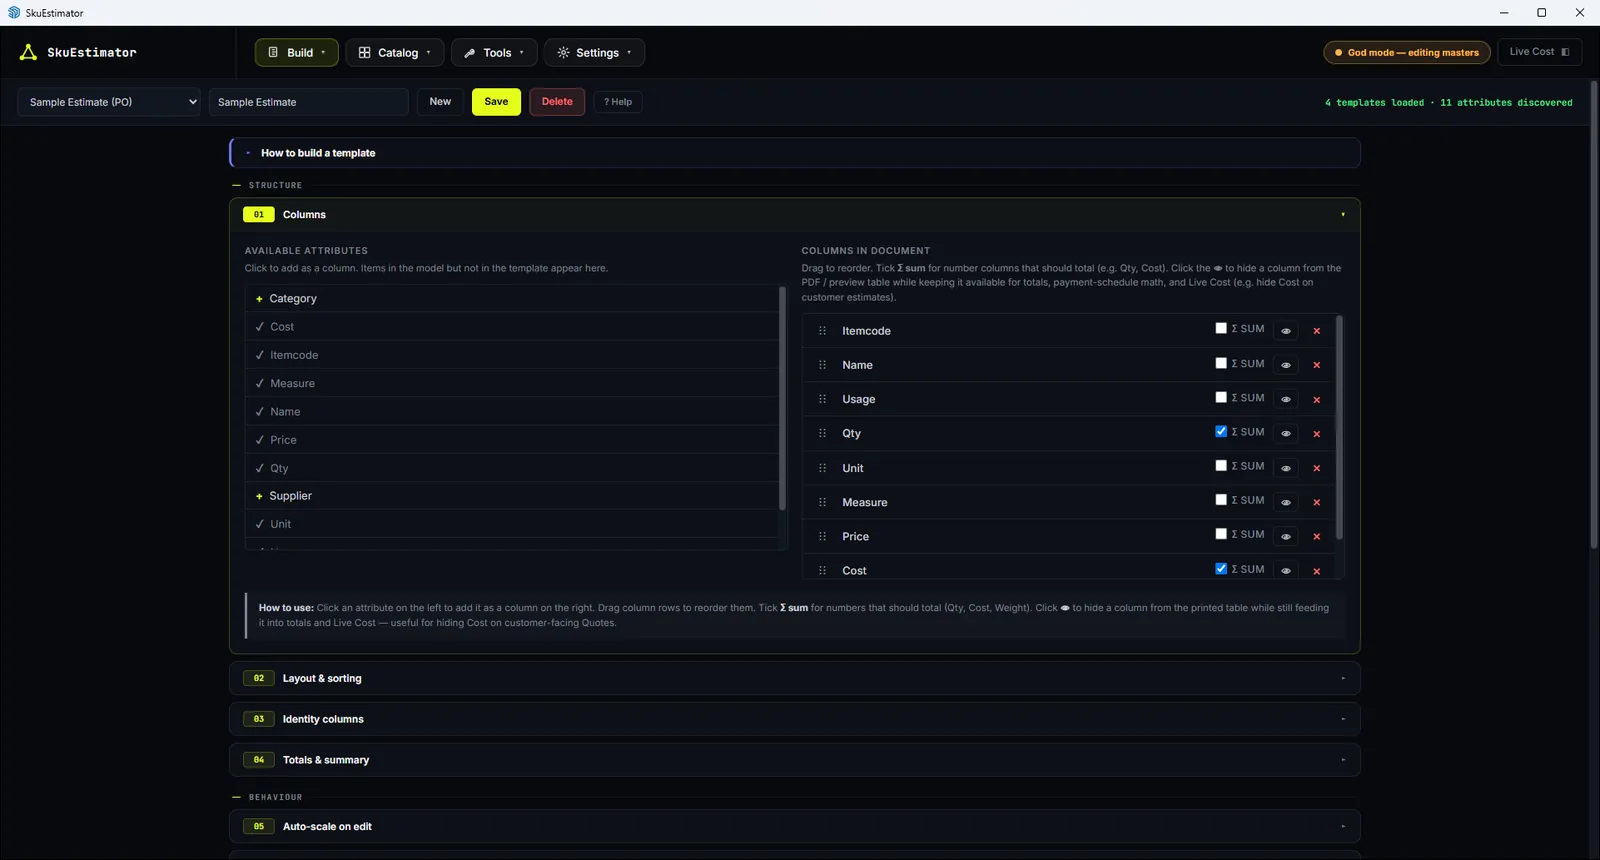Click the template name input field

coord(309,102)
